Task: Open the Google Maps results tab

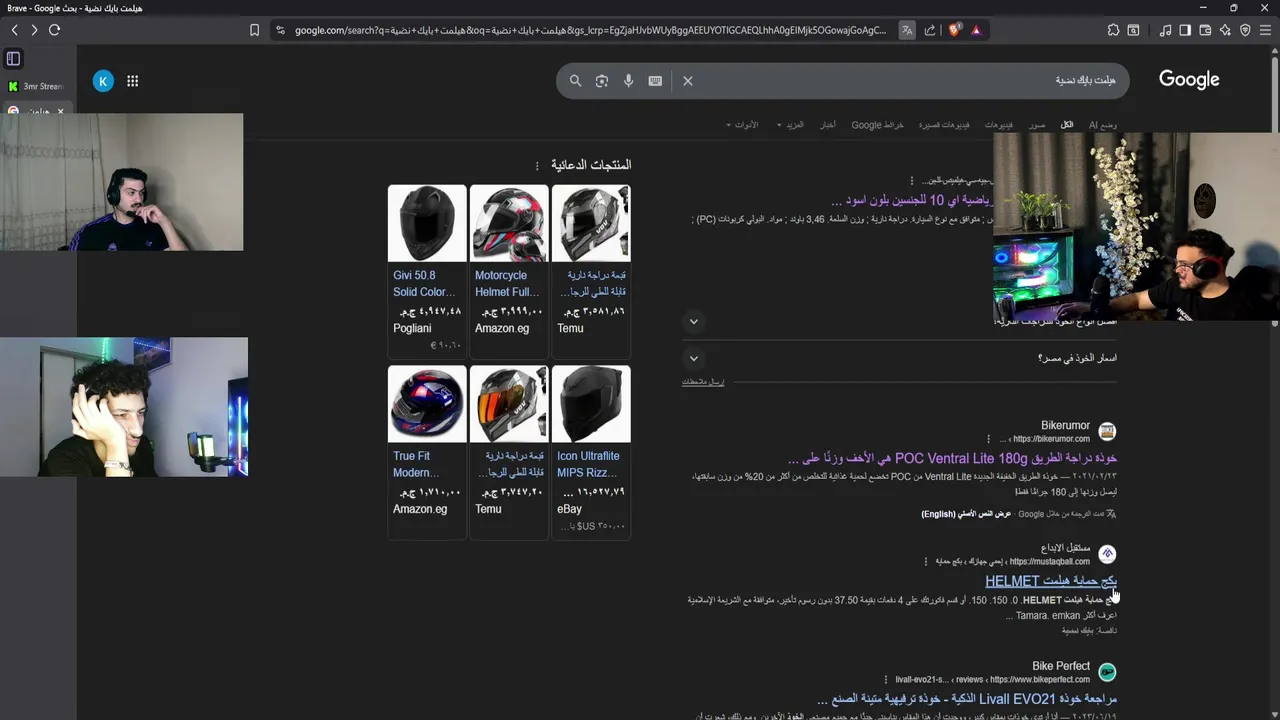Action: (x=877, y=125)
